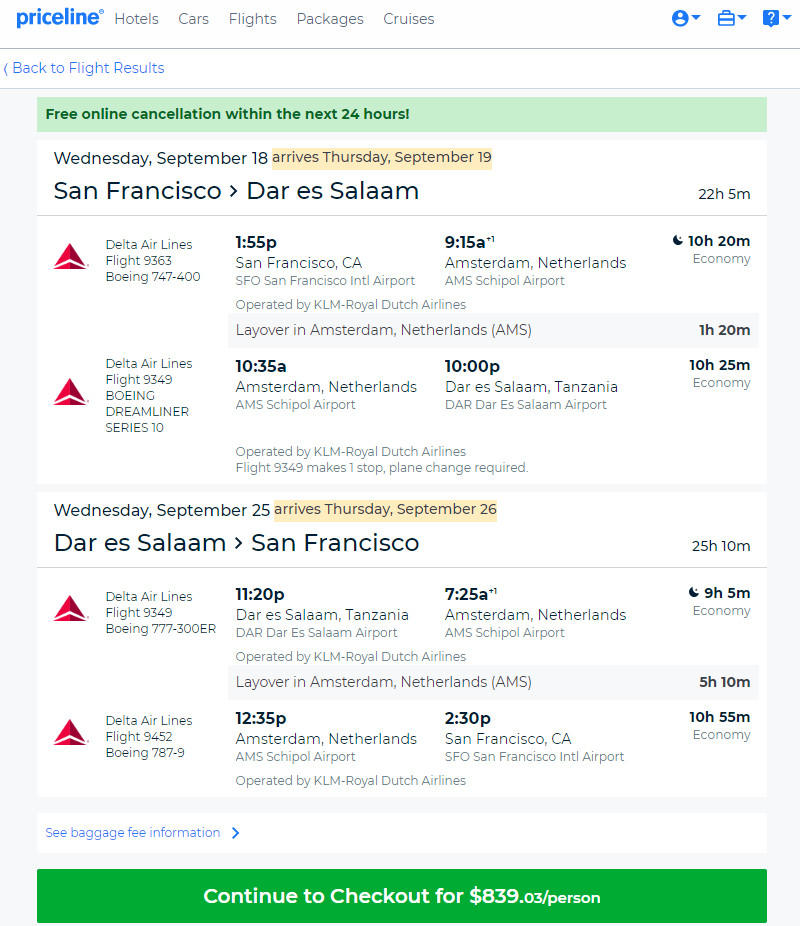The height and width of the screenshot is (926, 800).
Task: Click Delta logo beside Flight 9452
Action: click(71, 733)
